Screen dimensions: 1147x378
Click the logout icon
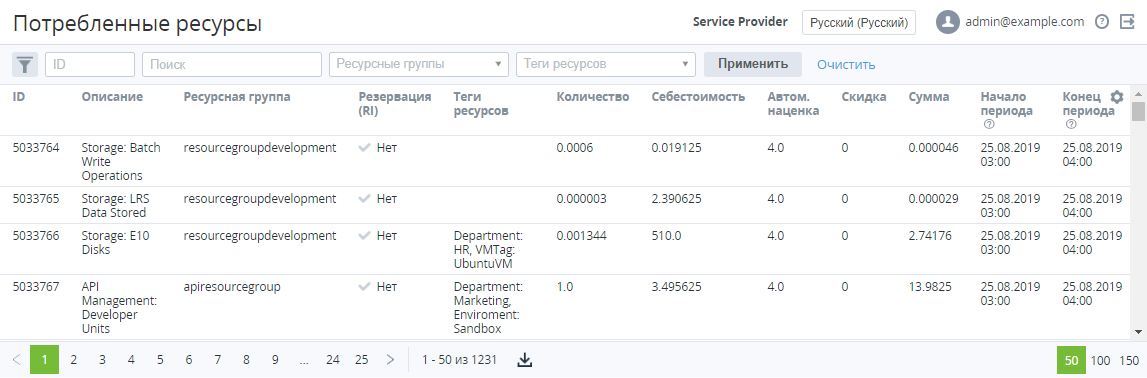1127,22
